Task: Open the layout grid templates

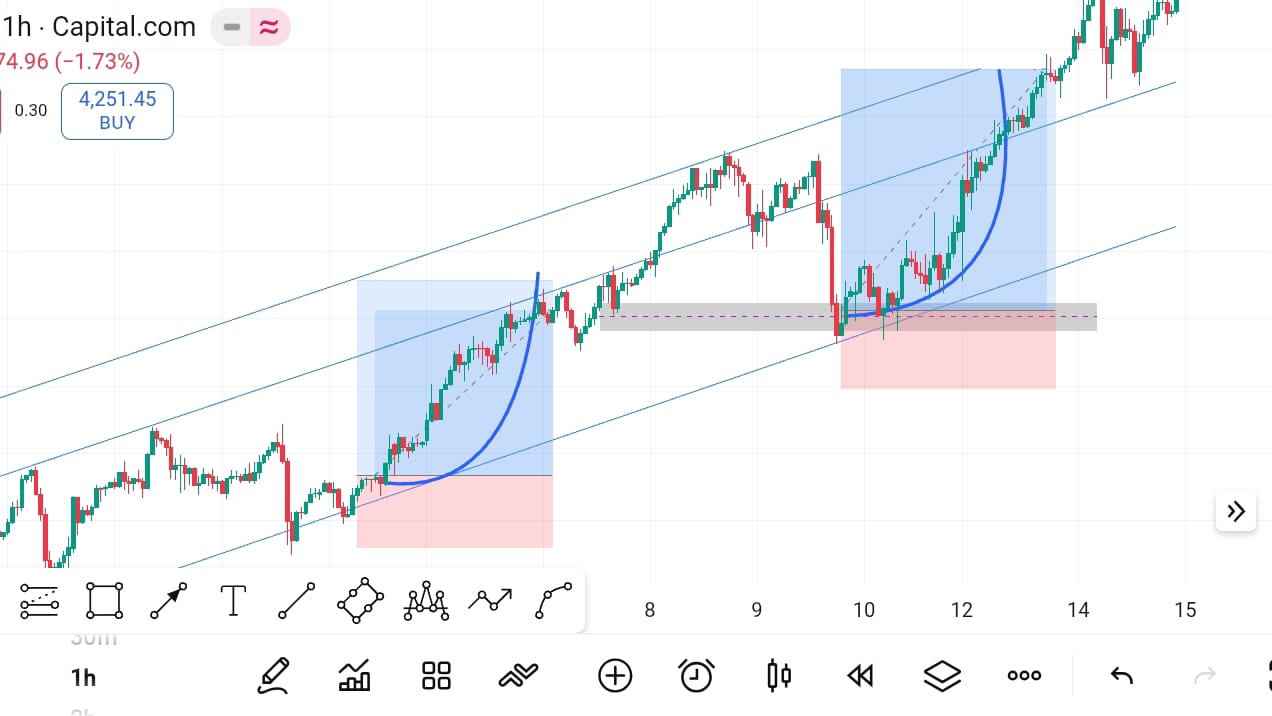Action: pos(436,676)
